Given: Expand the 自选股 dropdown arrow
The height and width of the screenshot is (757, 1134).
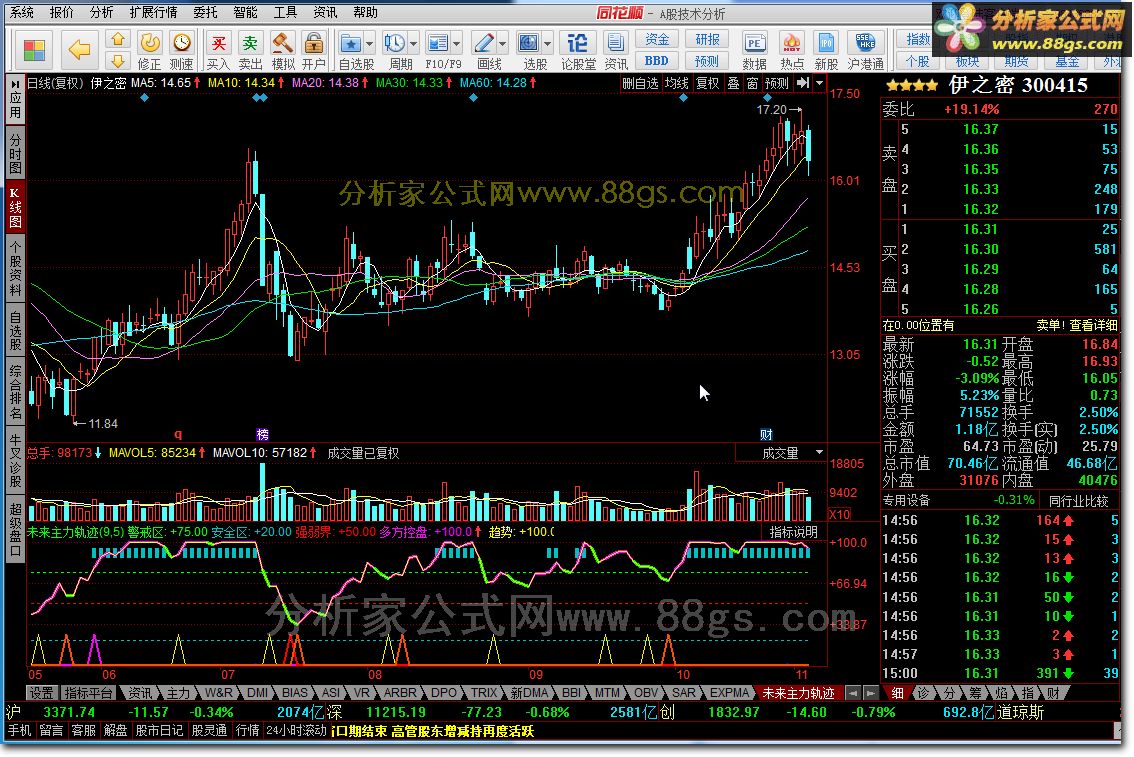Looking at the screenshot, I should tap(370, 44).
